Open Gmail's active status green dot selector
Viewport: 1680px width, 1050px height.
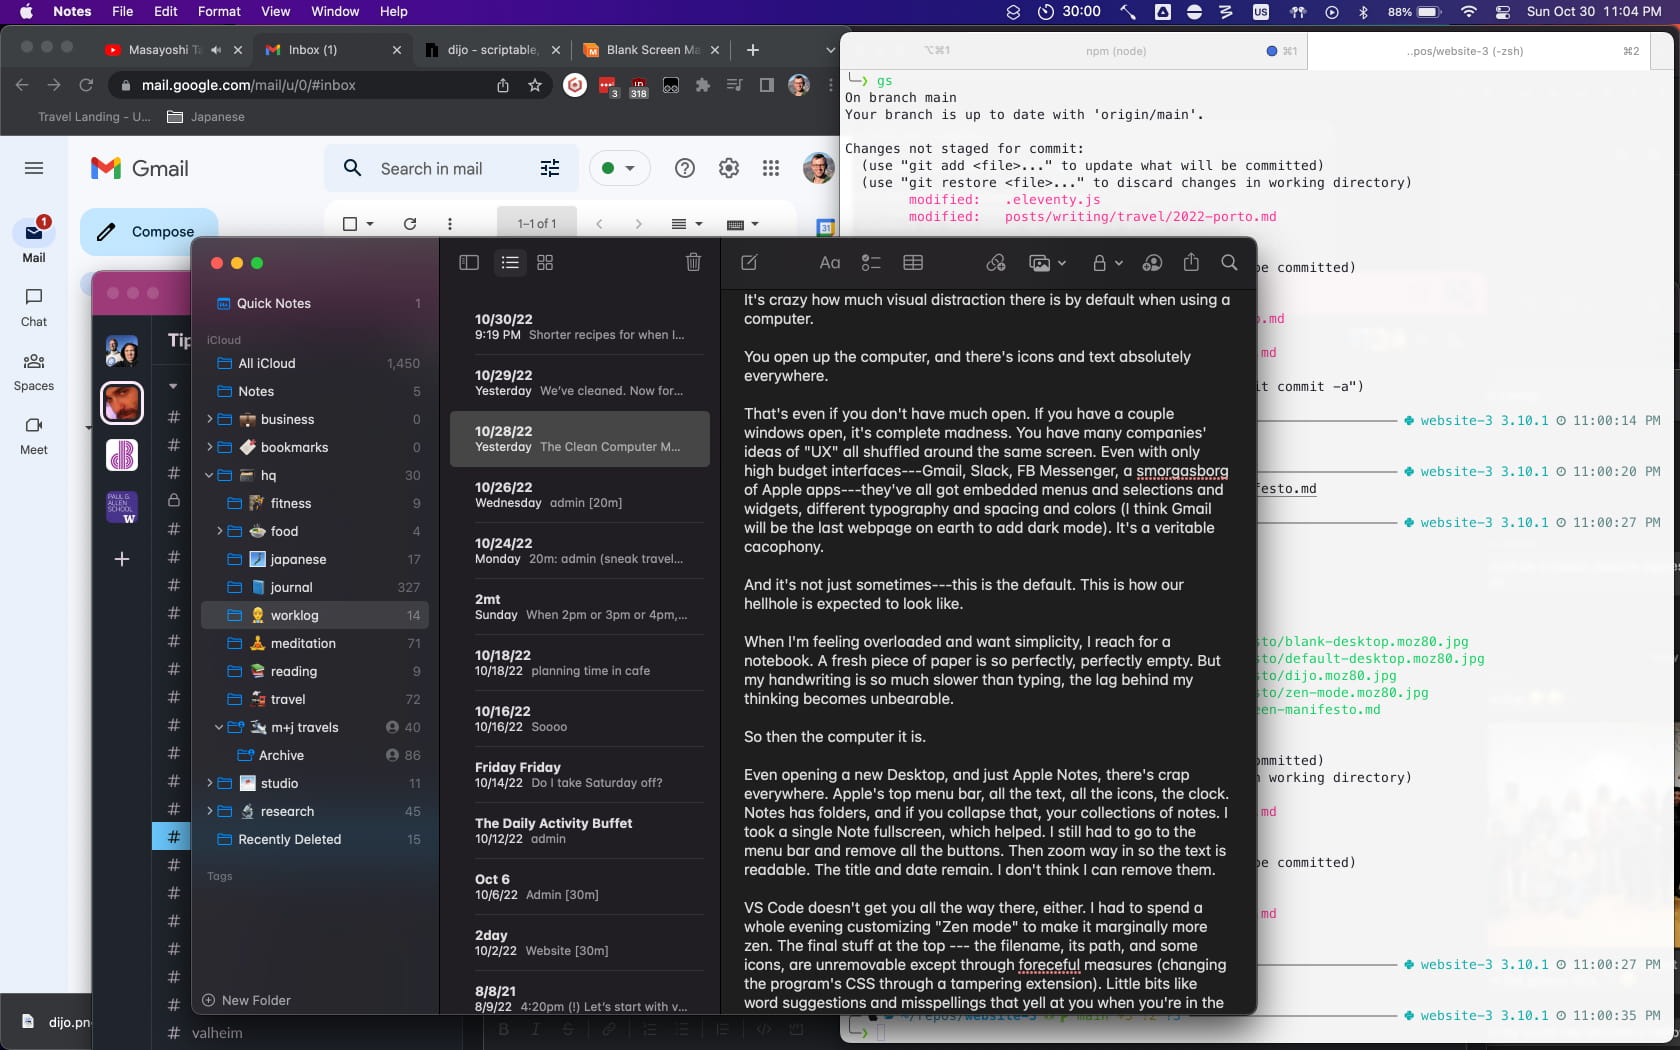618,168
